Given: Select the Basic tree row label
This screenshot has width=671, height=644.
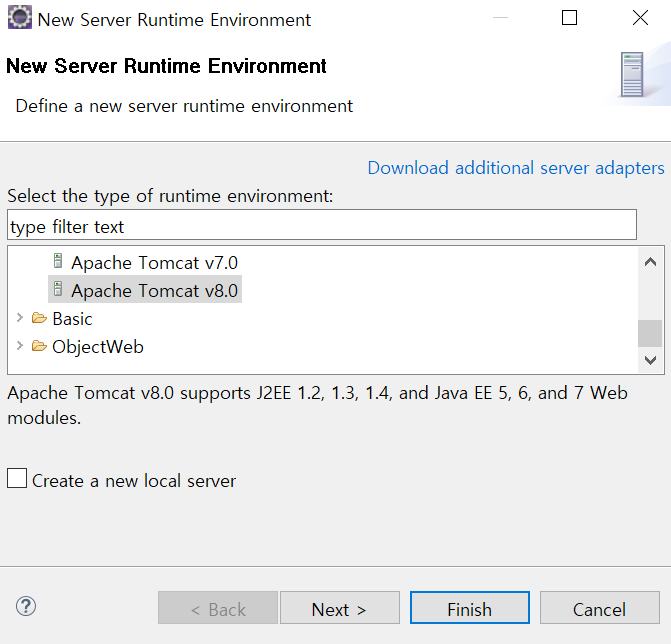Looking at the screenshot, I should click(x=72, y=319).
